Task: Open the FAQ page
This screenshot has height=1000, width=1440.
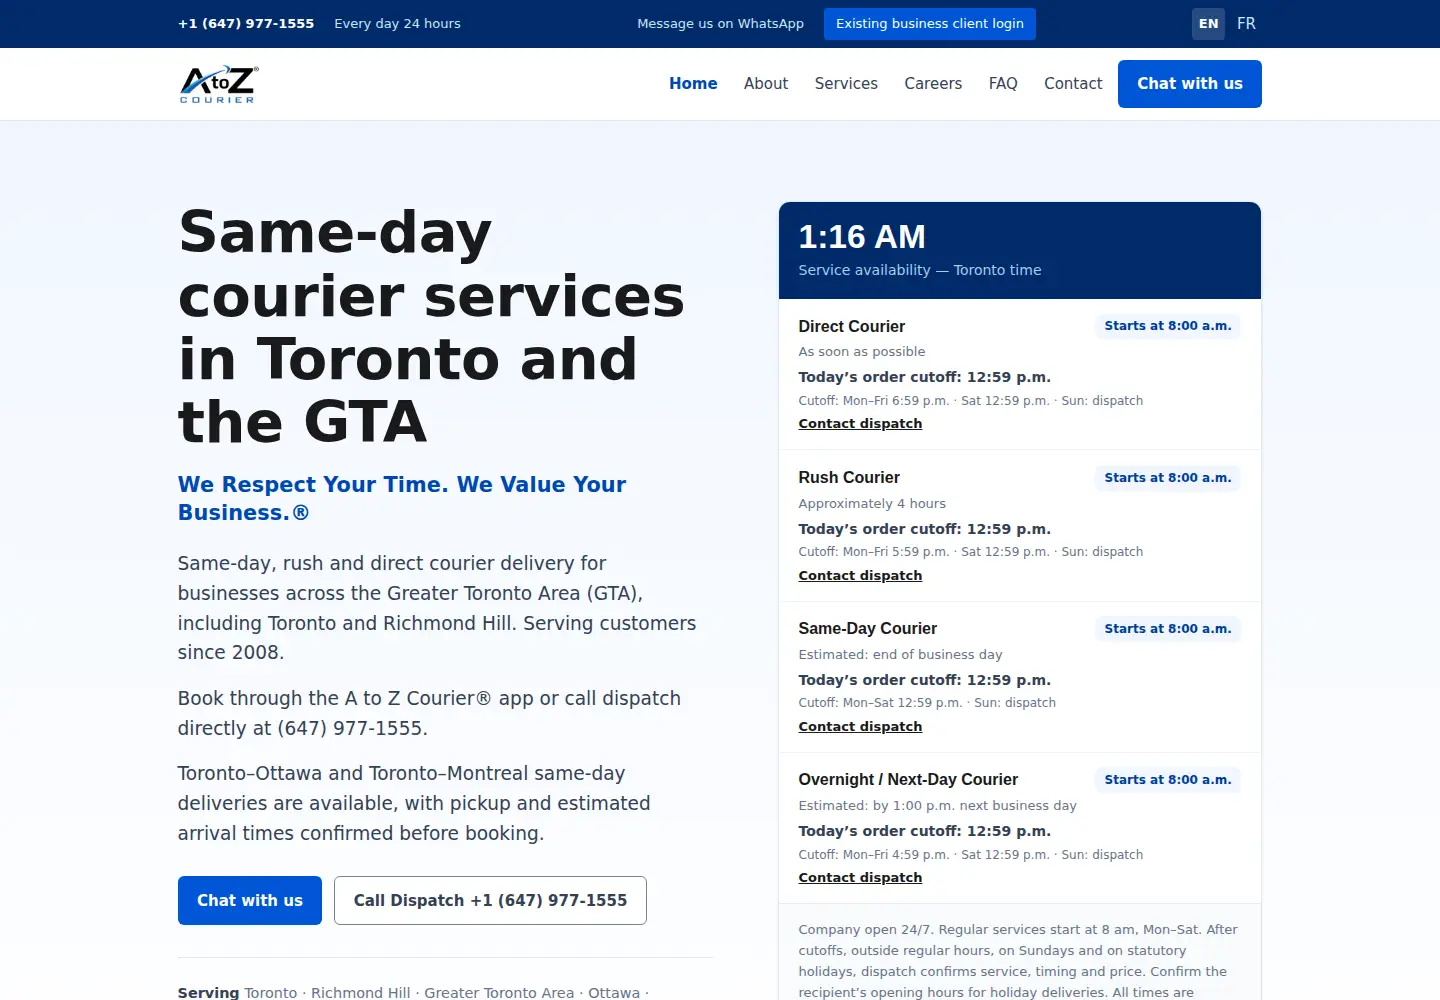Action: [1003, 84]
